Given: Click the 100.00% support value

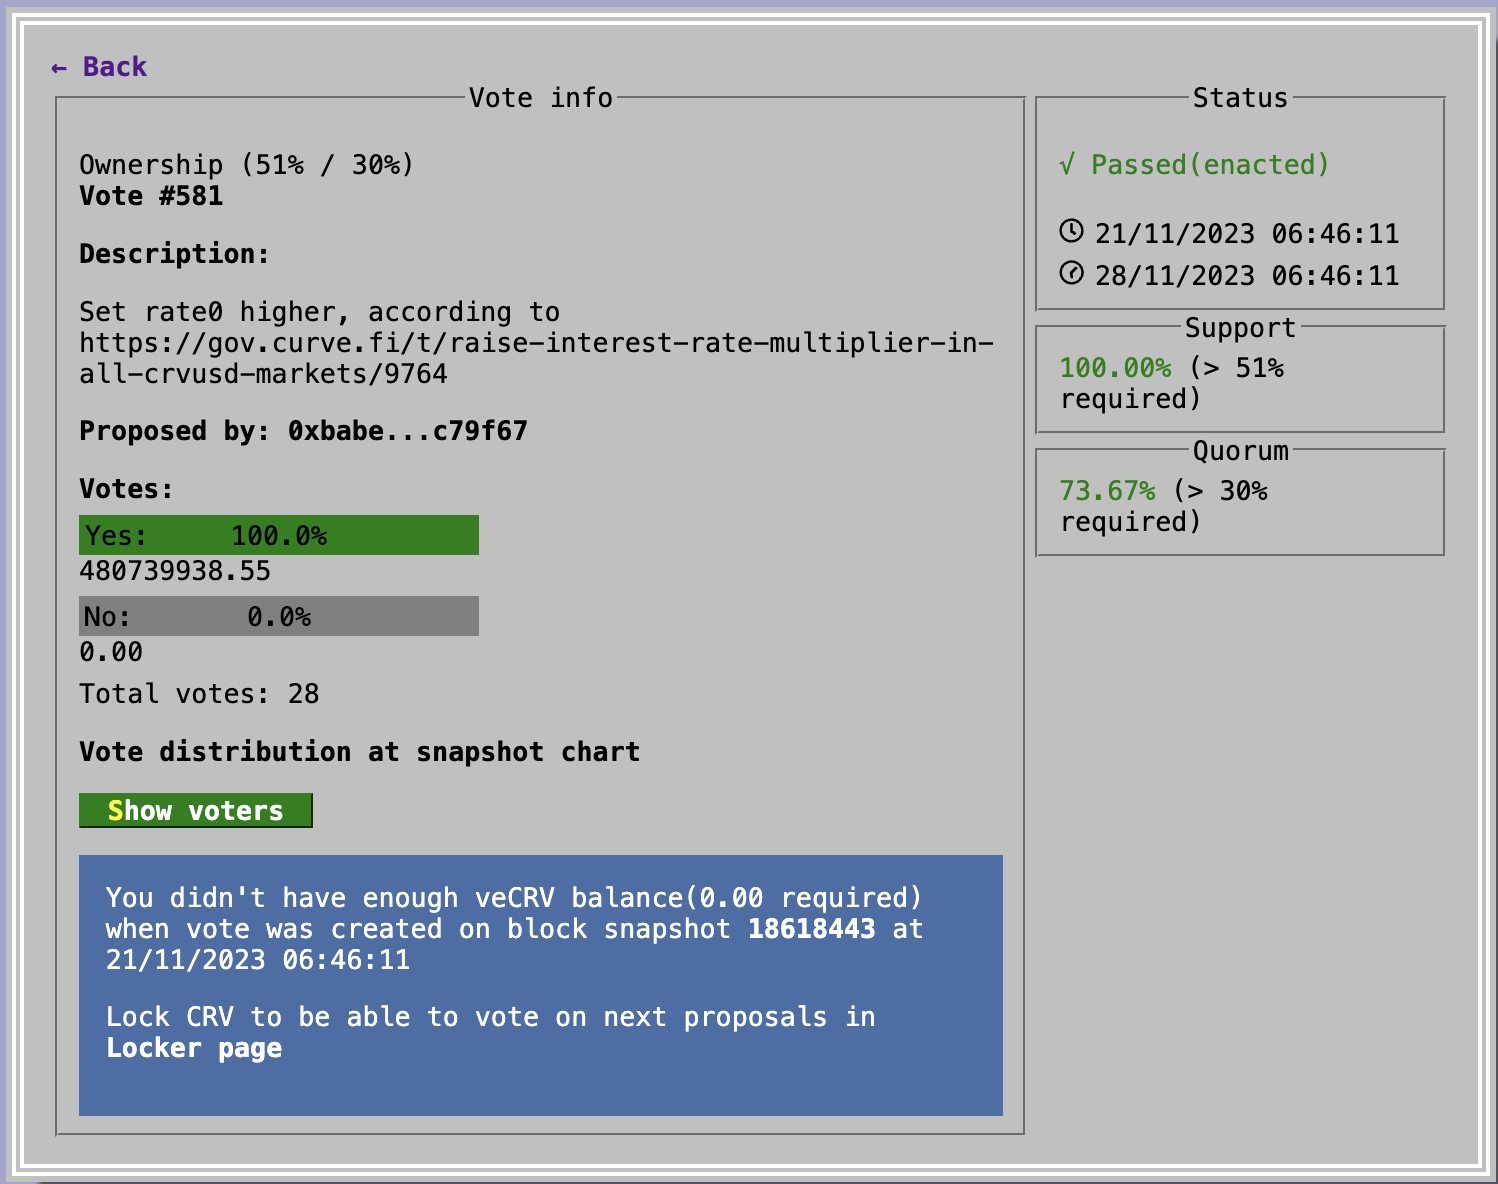Looking at the screenshot, I should [x=1115, y=368].
